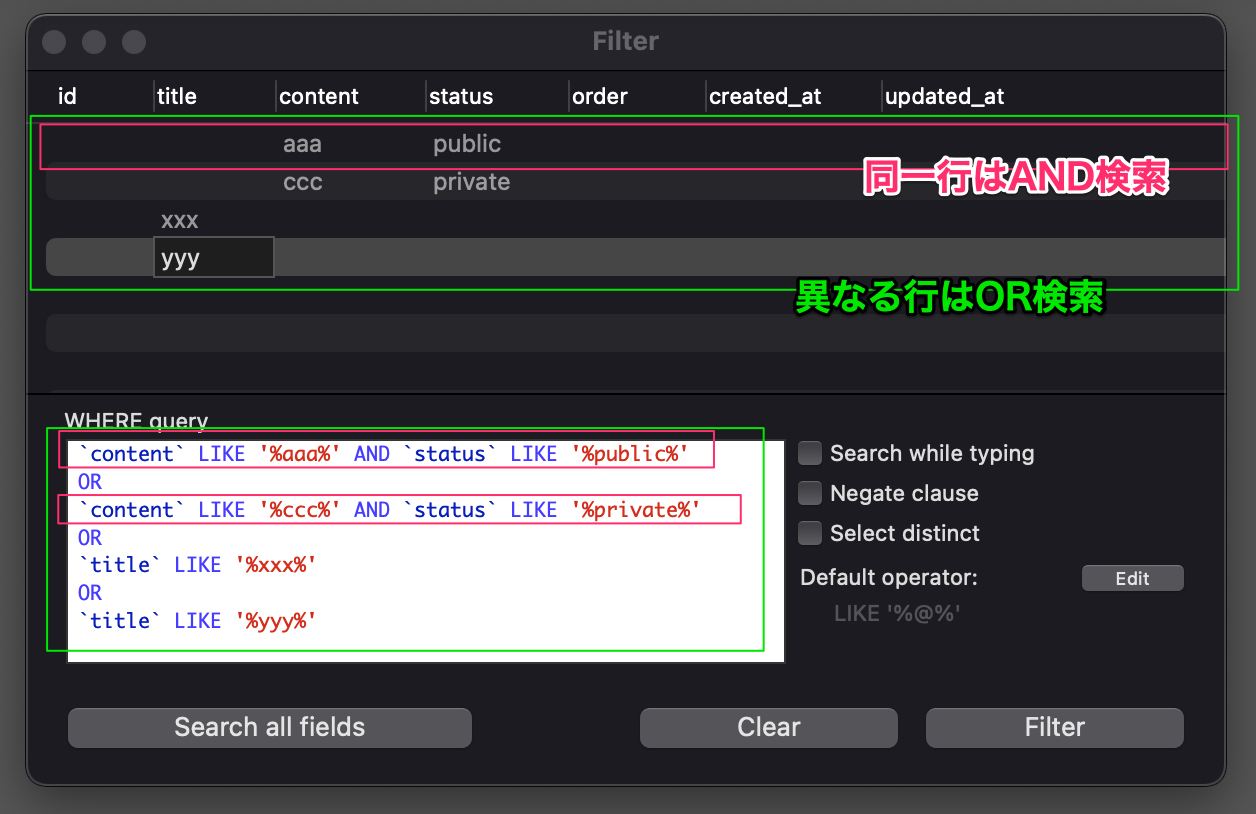The height and width of the screenshot is (814, 1256).
Task: Click the "content" column header
Action: [318, 96]
